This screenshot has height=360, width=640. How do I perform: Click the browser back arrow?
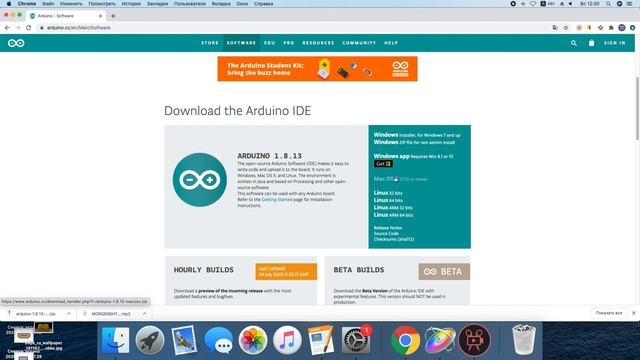click(7, 28)
